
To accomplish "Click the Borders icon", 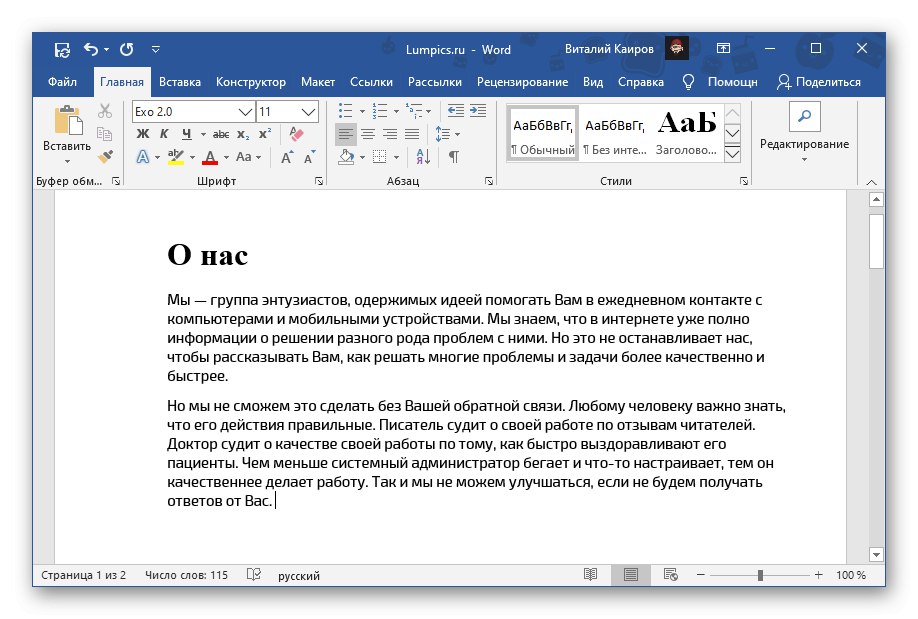I will coord(380,157).
